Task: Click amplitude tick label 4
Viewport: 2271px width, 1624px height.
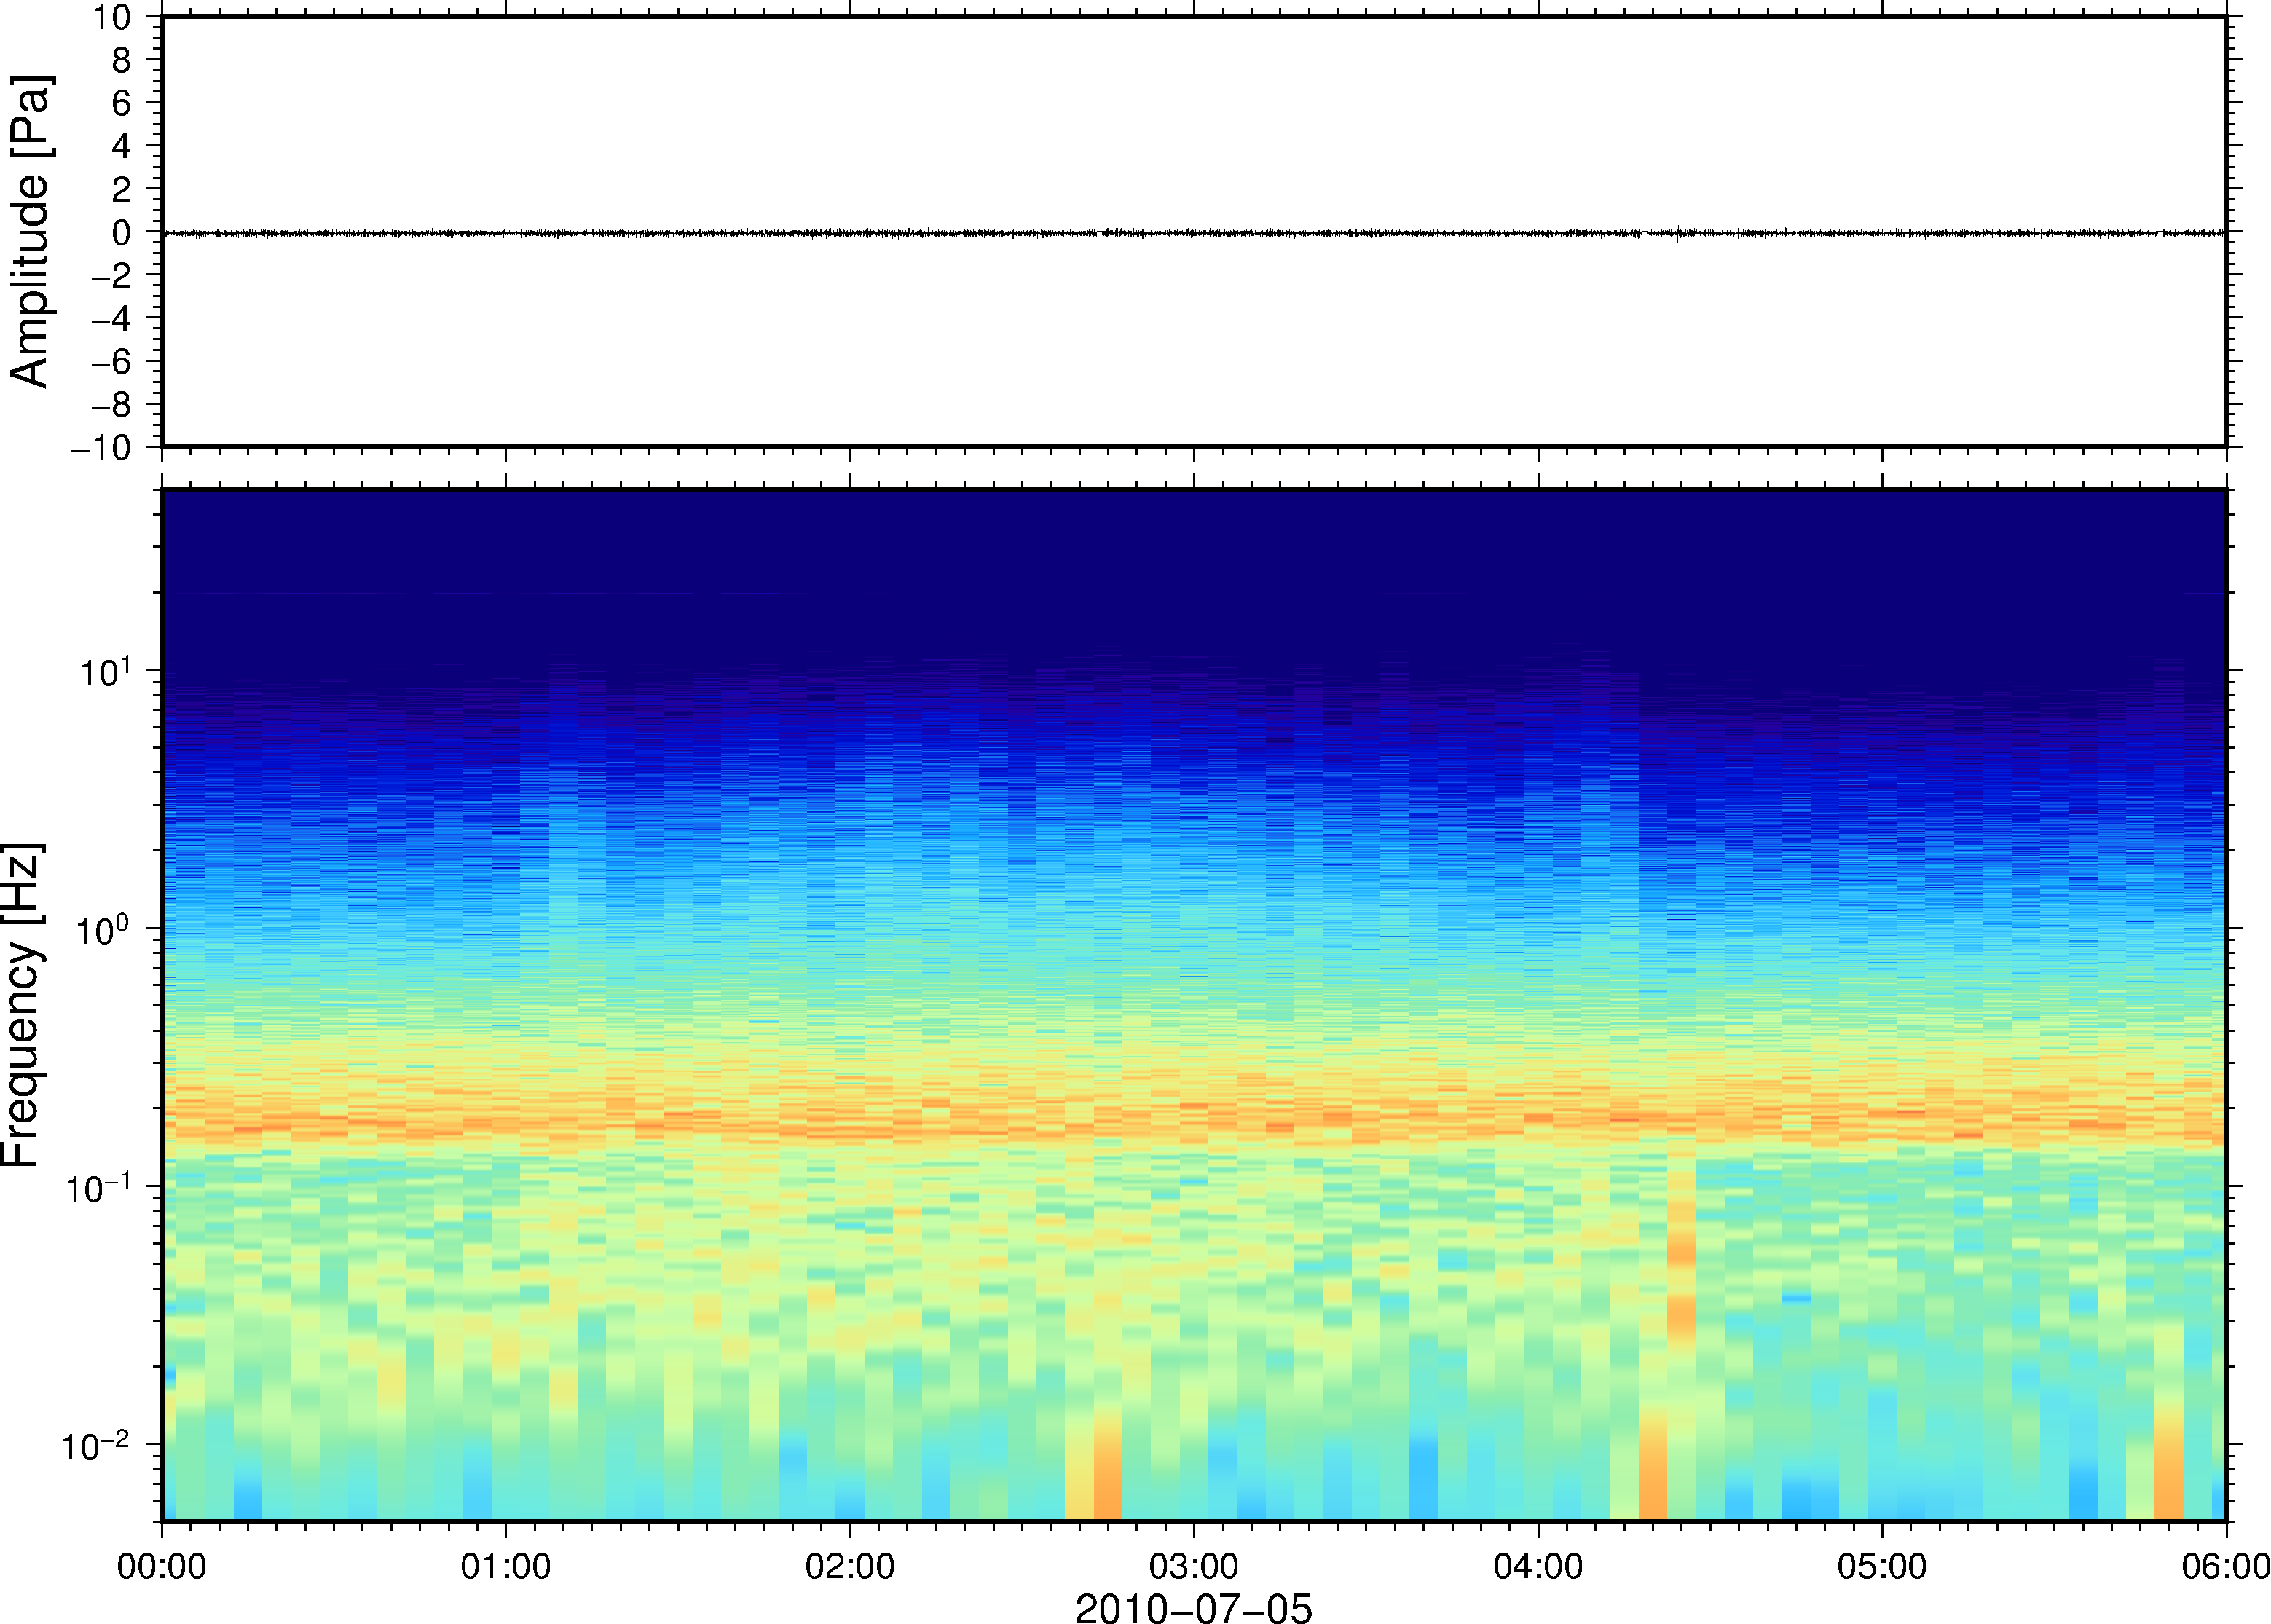Action: pos(122,146)
